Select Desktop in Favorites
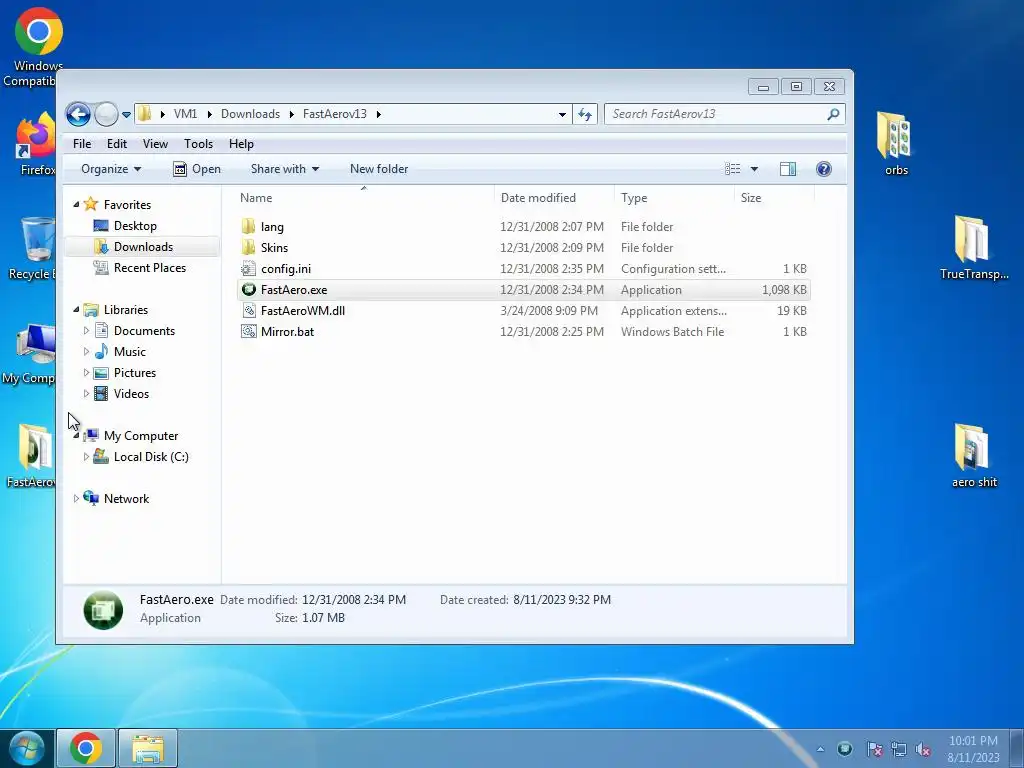This screenshot has height=768, width=1024. pos(135,226)
